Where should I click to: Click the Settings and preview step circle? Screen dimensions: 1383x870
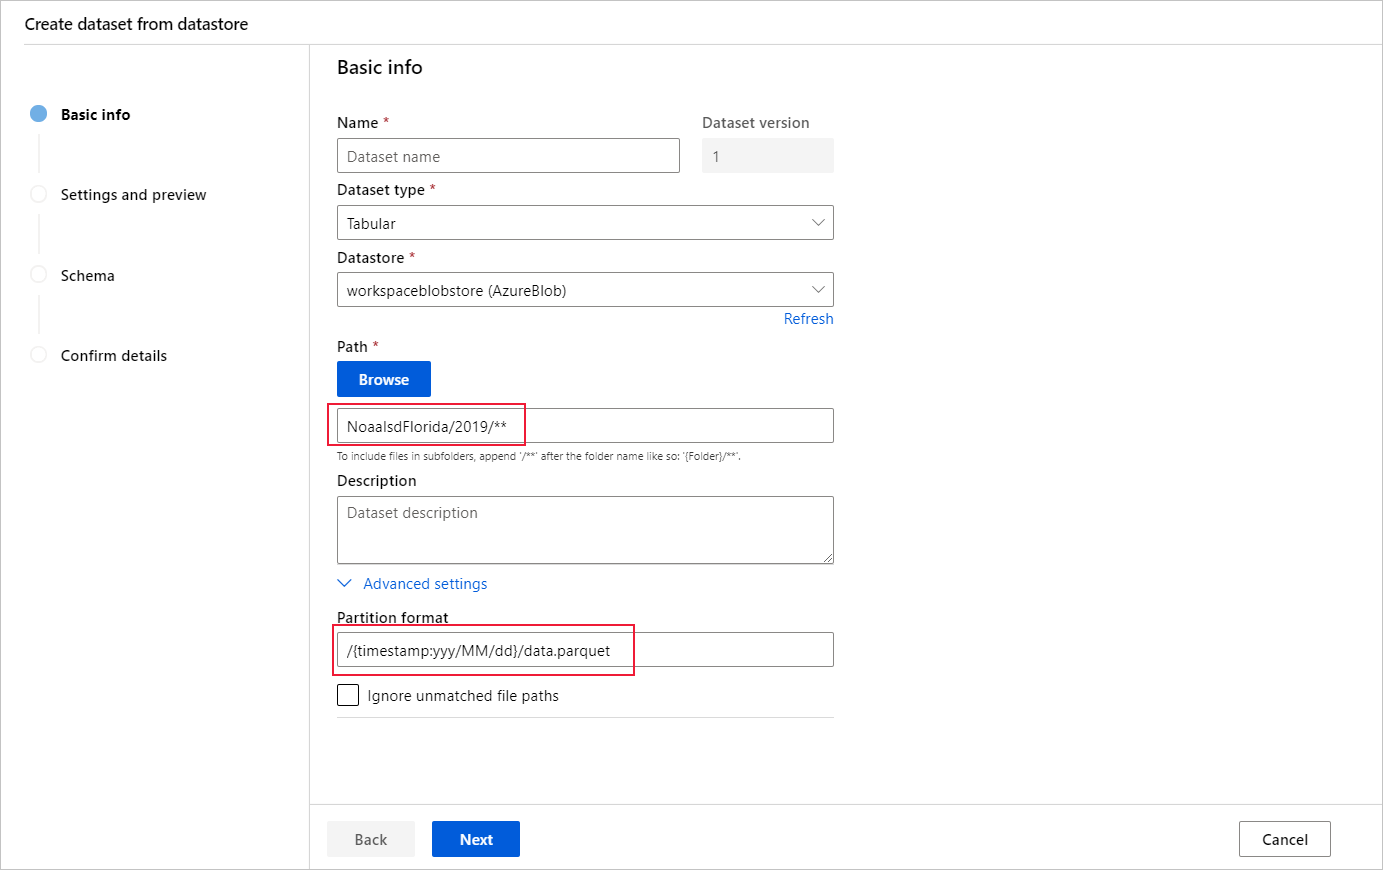[x=39, y=194]
